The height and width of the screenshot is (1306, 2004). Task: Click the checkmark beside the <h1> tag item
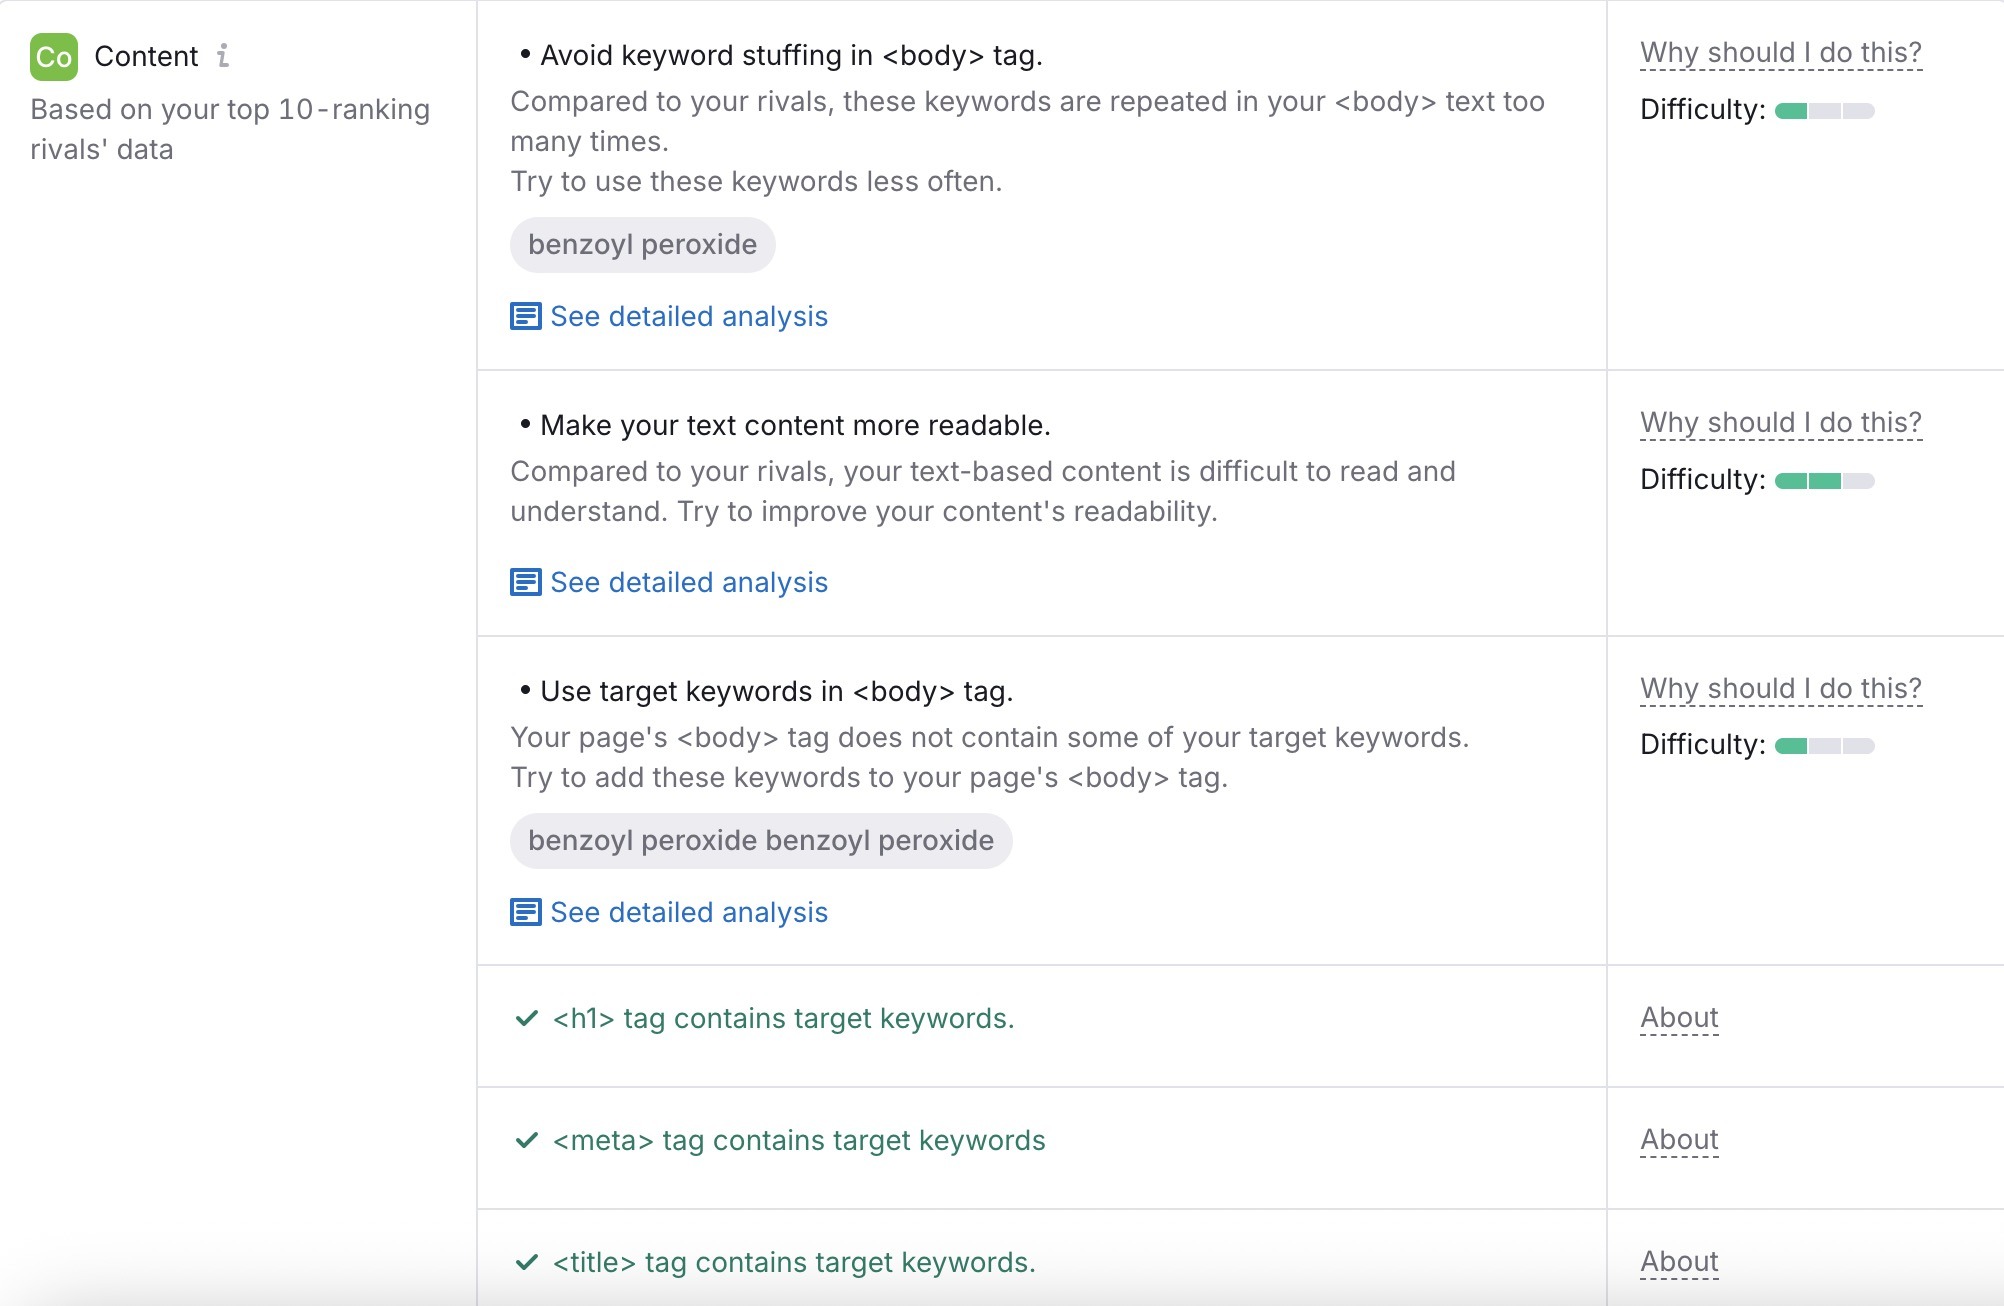tap(527, 1018)
